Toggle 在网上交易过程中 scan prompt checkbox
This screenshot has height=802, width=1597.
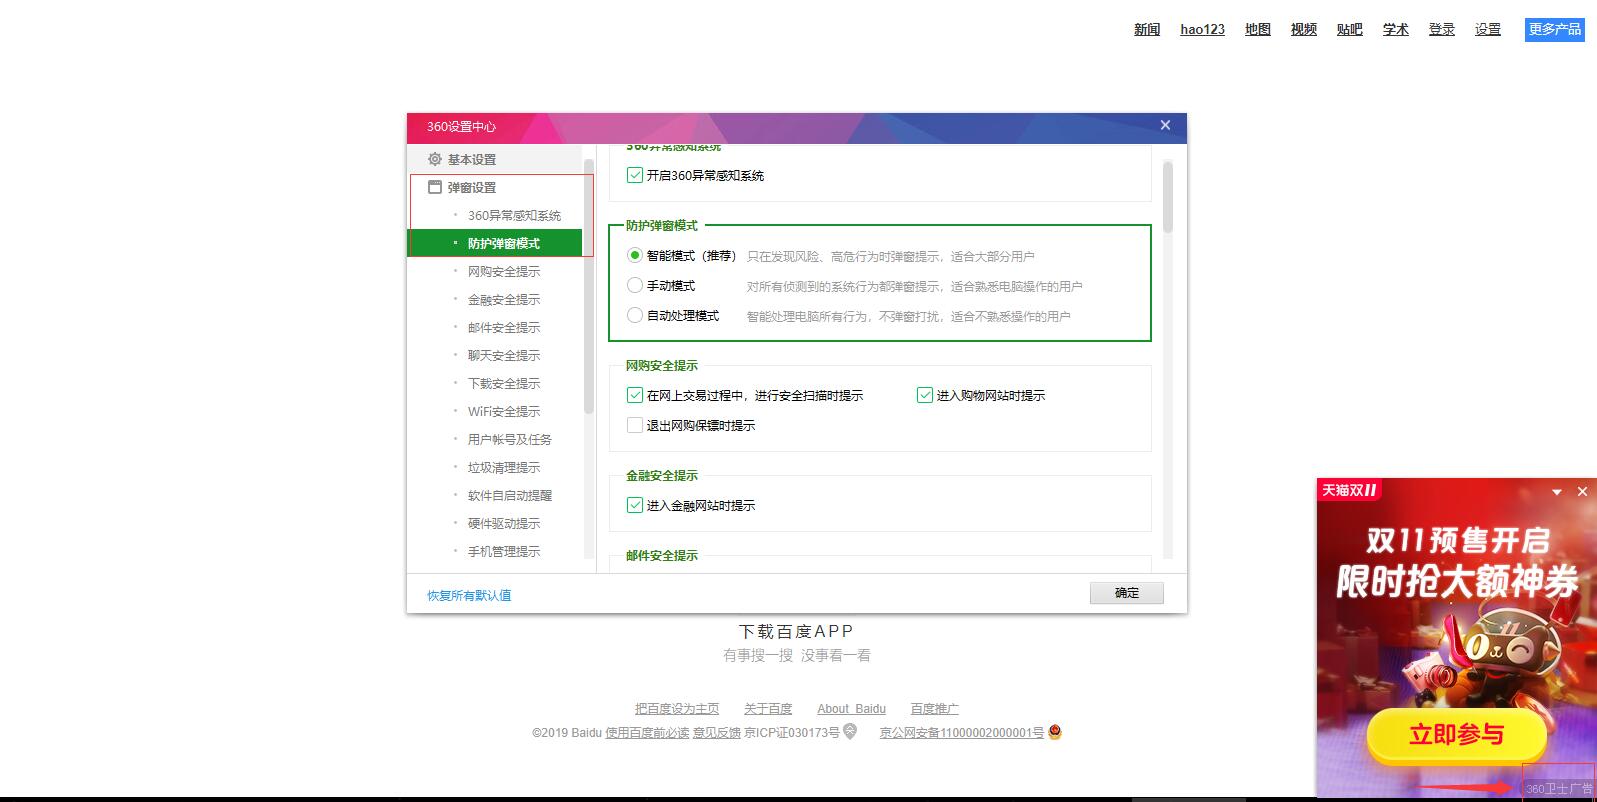coord(634,395)
